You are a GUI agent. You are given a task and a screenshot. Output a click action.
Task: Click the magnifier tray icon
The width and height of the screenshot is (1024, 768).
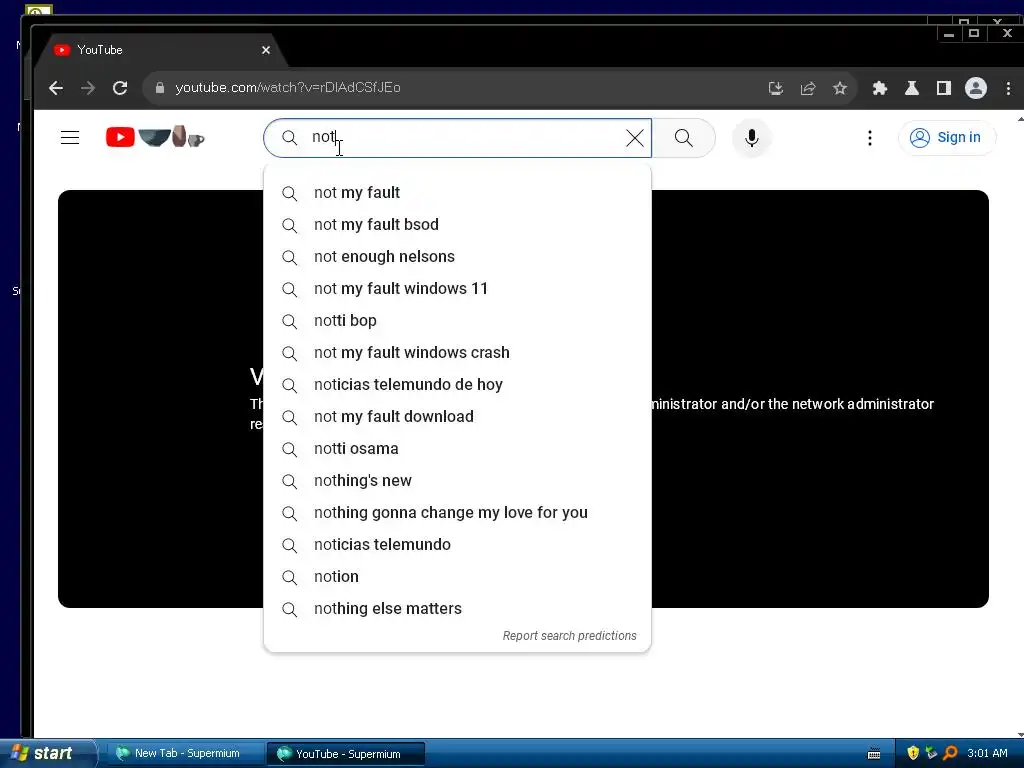[950, 753]
